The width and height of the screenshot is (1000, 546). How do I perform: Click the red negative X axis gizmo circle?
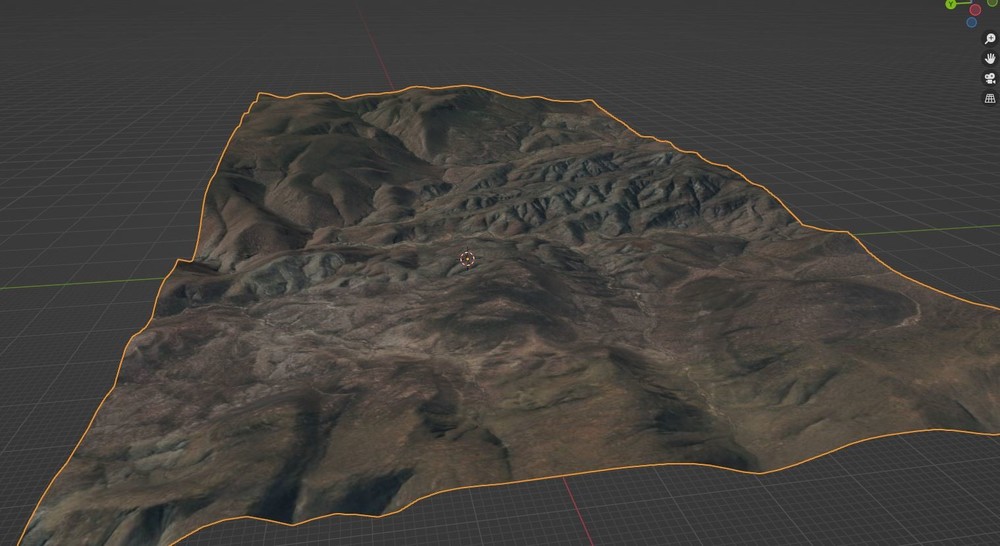pos(975,10)
